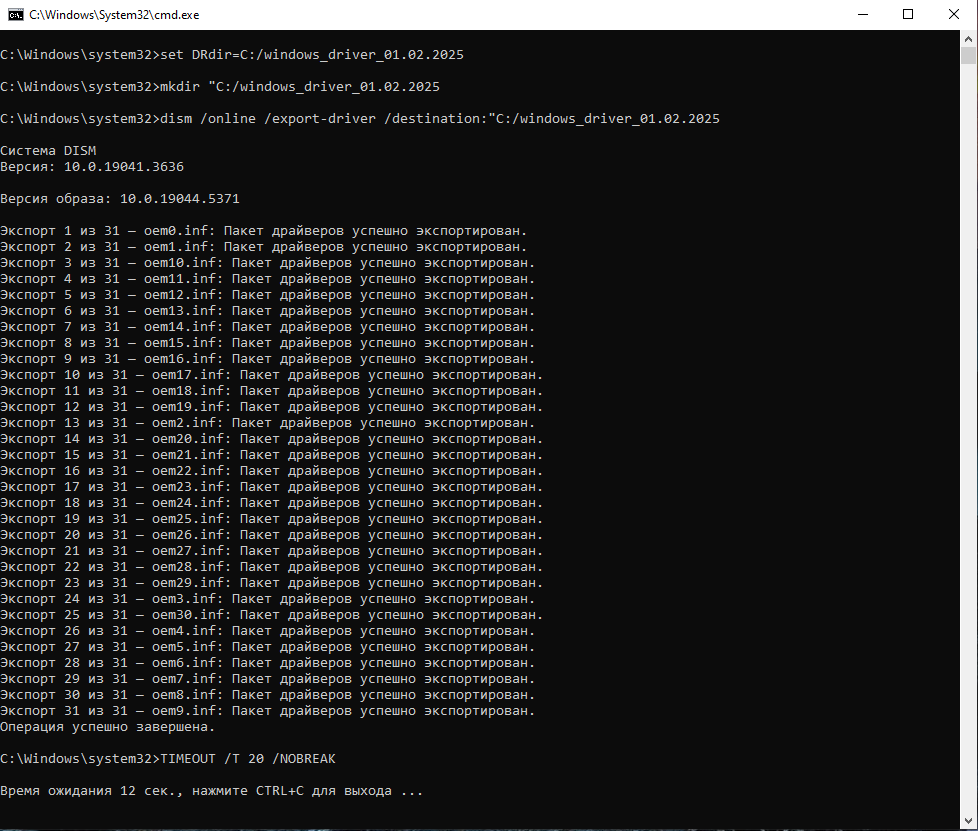Click the export line for oem25.inf
Image resolution: width=978 pixels, height=831 pixels.
[x=272, y=519]
